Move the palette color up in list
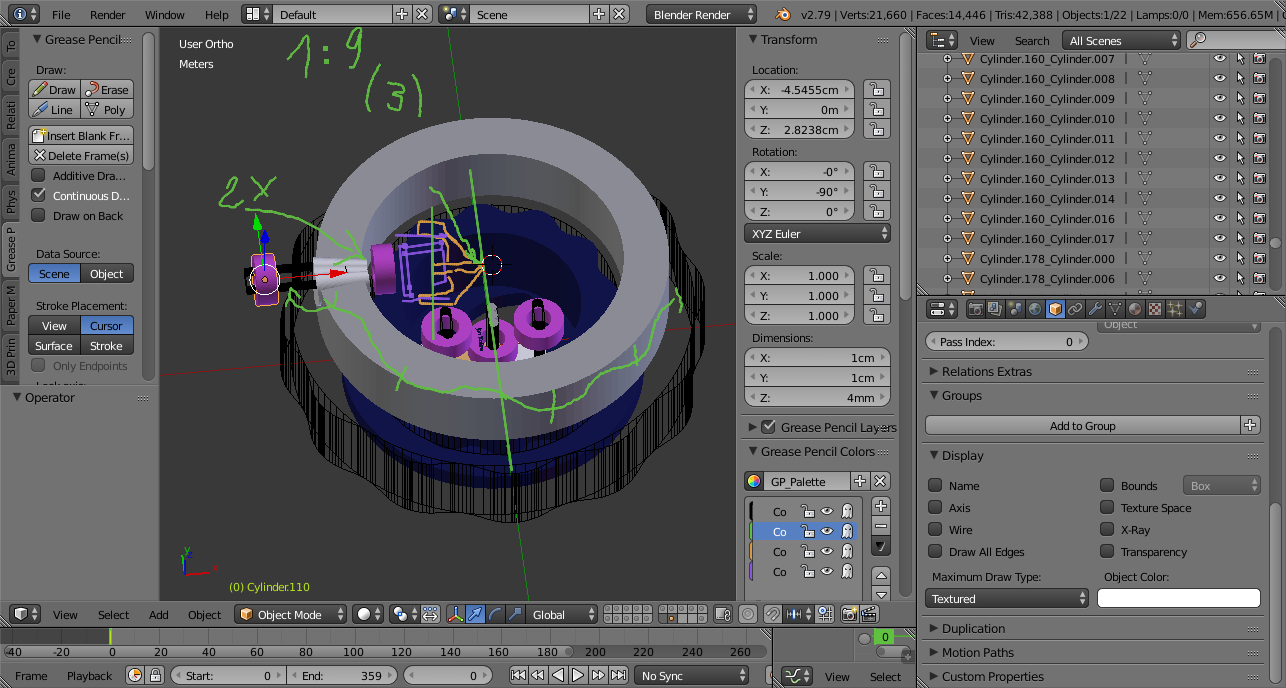The image size is (1286, 688). [x=881, y=576]
